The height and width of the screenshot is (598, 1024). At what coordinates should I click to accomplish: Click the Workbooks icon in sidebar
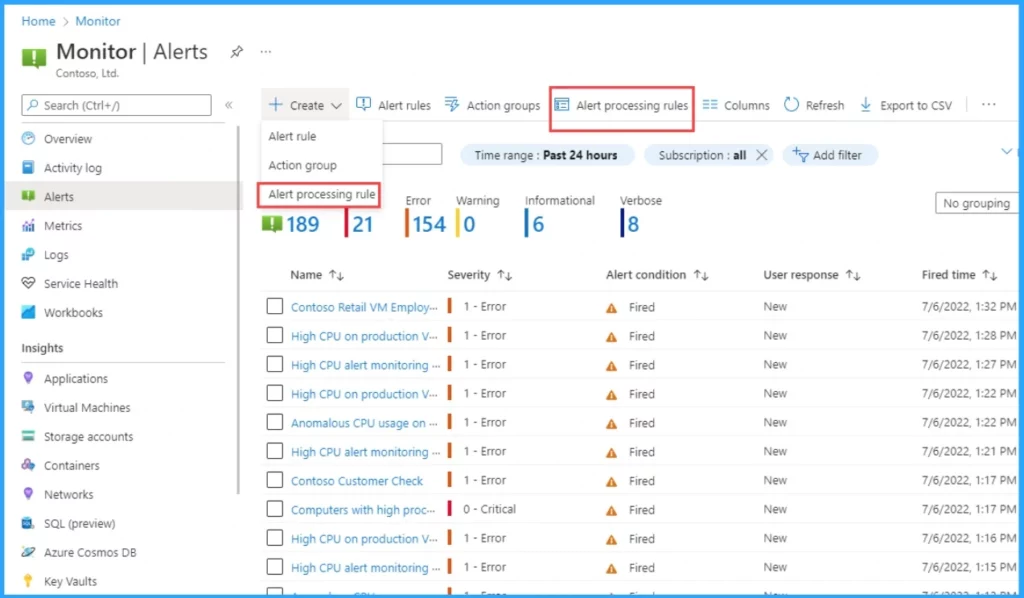pyautogui.click(x=28, y=312)
